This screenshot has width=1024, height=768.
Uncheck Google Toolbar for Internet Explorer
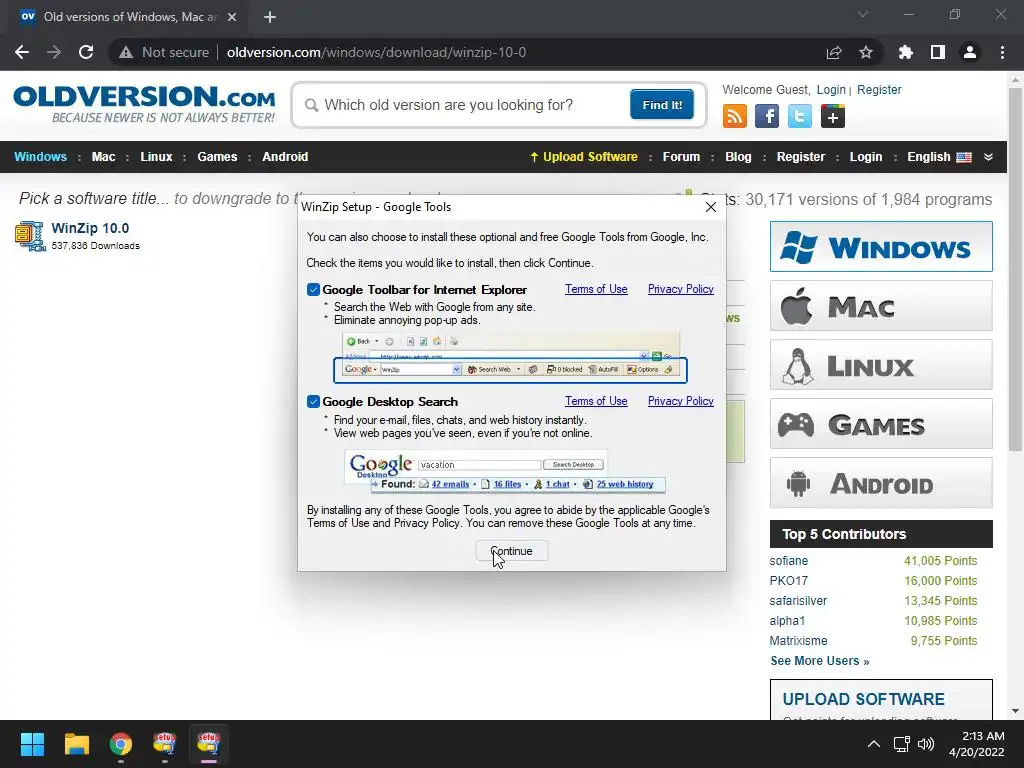coord(313,289)
